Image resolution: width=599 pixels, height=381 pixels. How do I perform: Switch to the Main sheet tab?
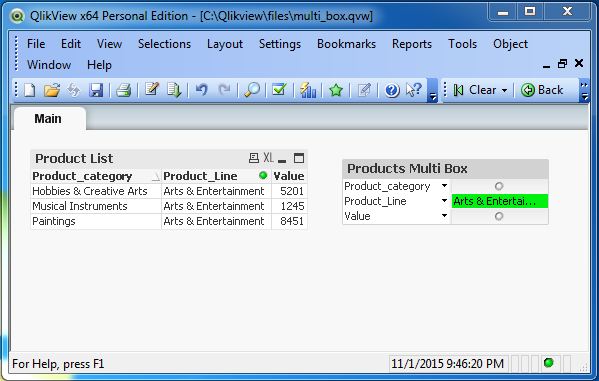click(x=48, y=119)
